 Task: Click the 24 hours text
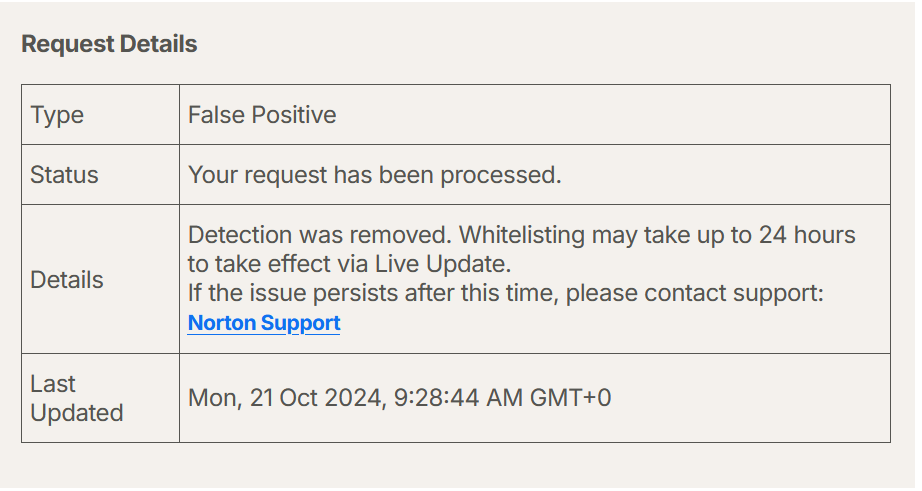tap(808, 236)
